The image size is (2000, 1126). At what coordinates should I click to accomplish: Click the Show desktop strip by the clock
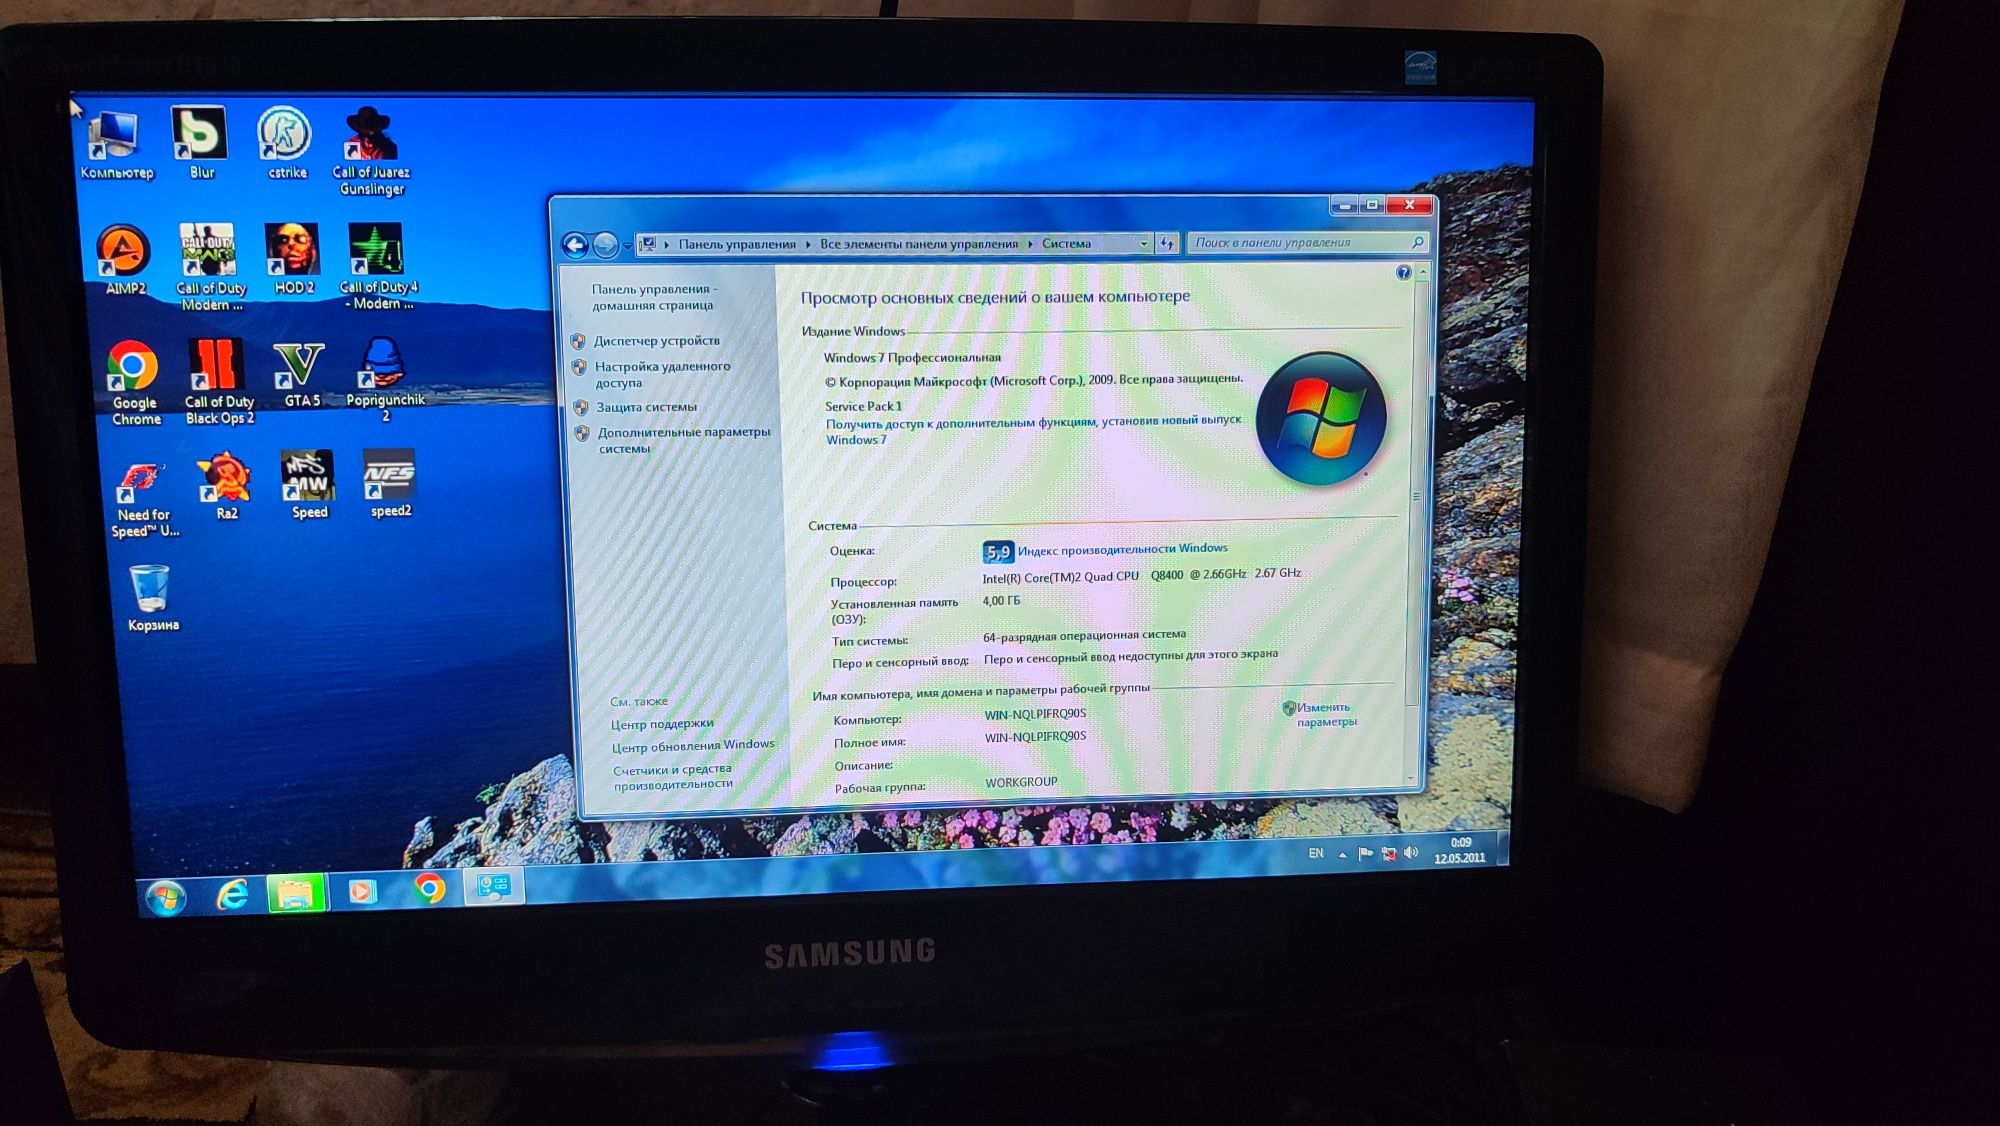[x=1502, y=847]
